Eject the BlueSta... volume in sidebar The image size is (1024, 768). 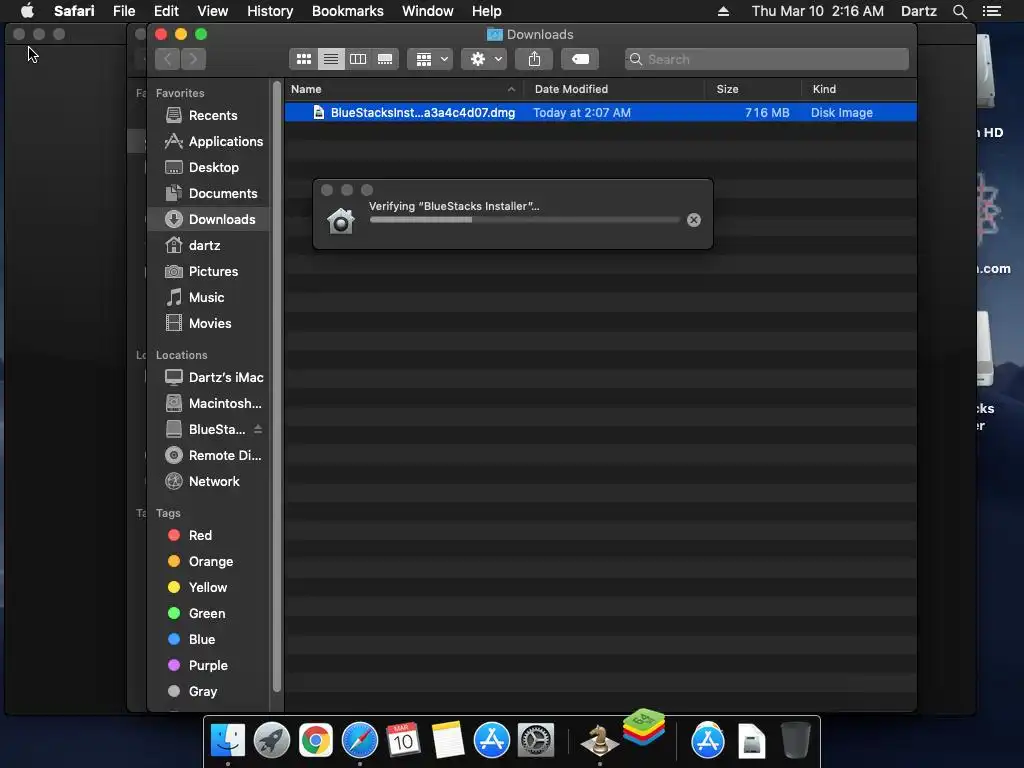(x=258, y=429)
